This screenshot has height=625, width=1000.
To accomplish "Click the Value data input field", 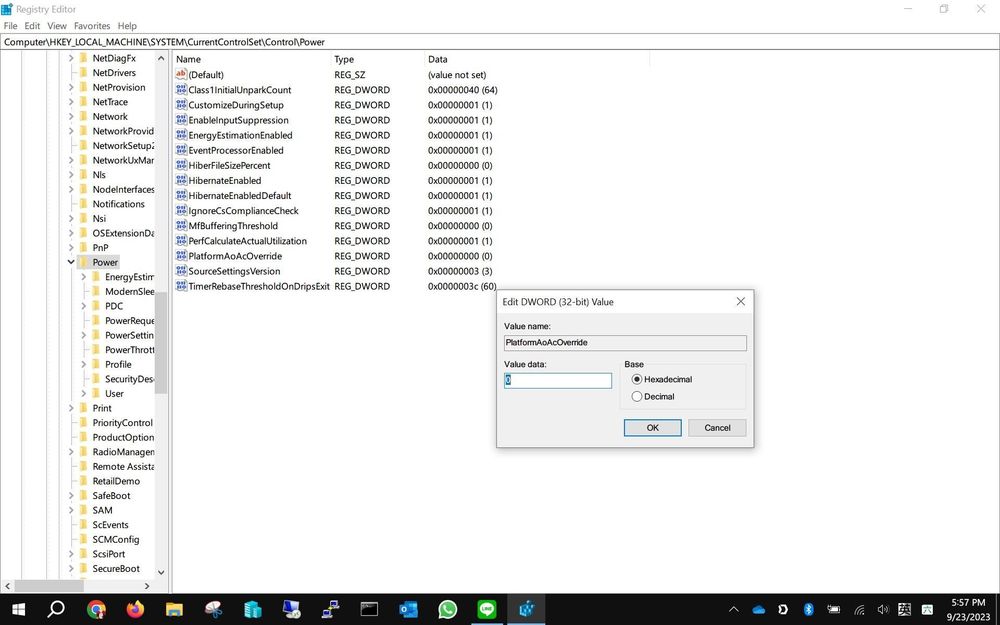I will point(558,381).
